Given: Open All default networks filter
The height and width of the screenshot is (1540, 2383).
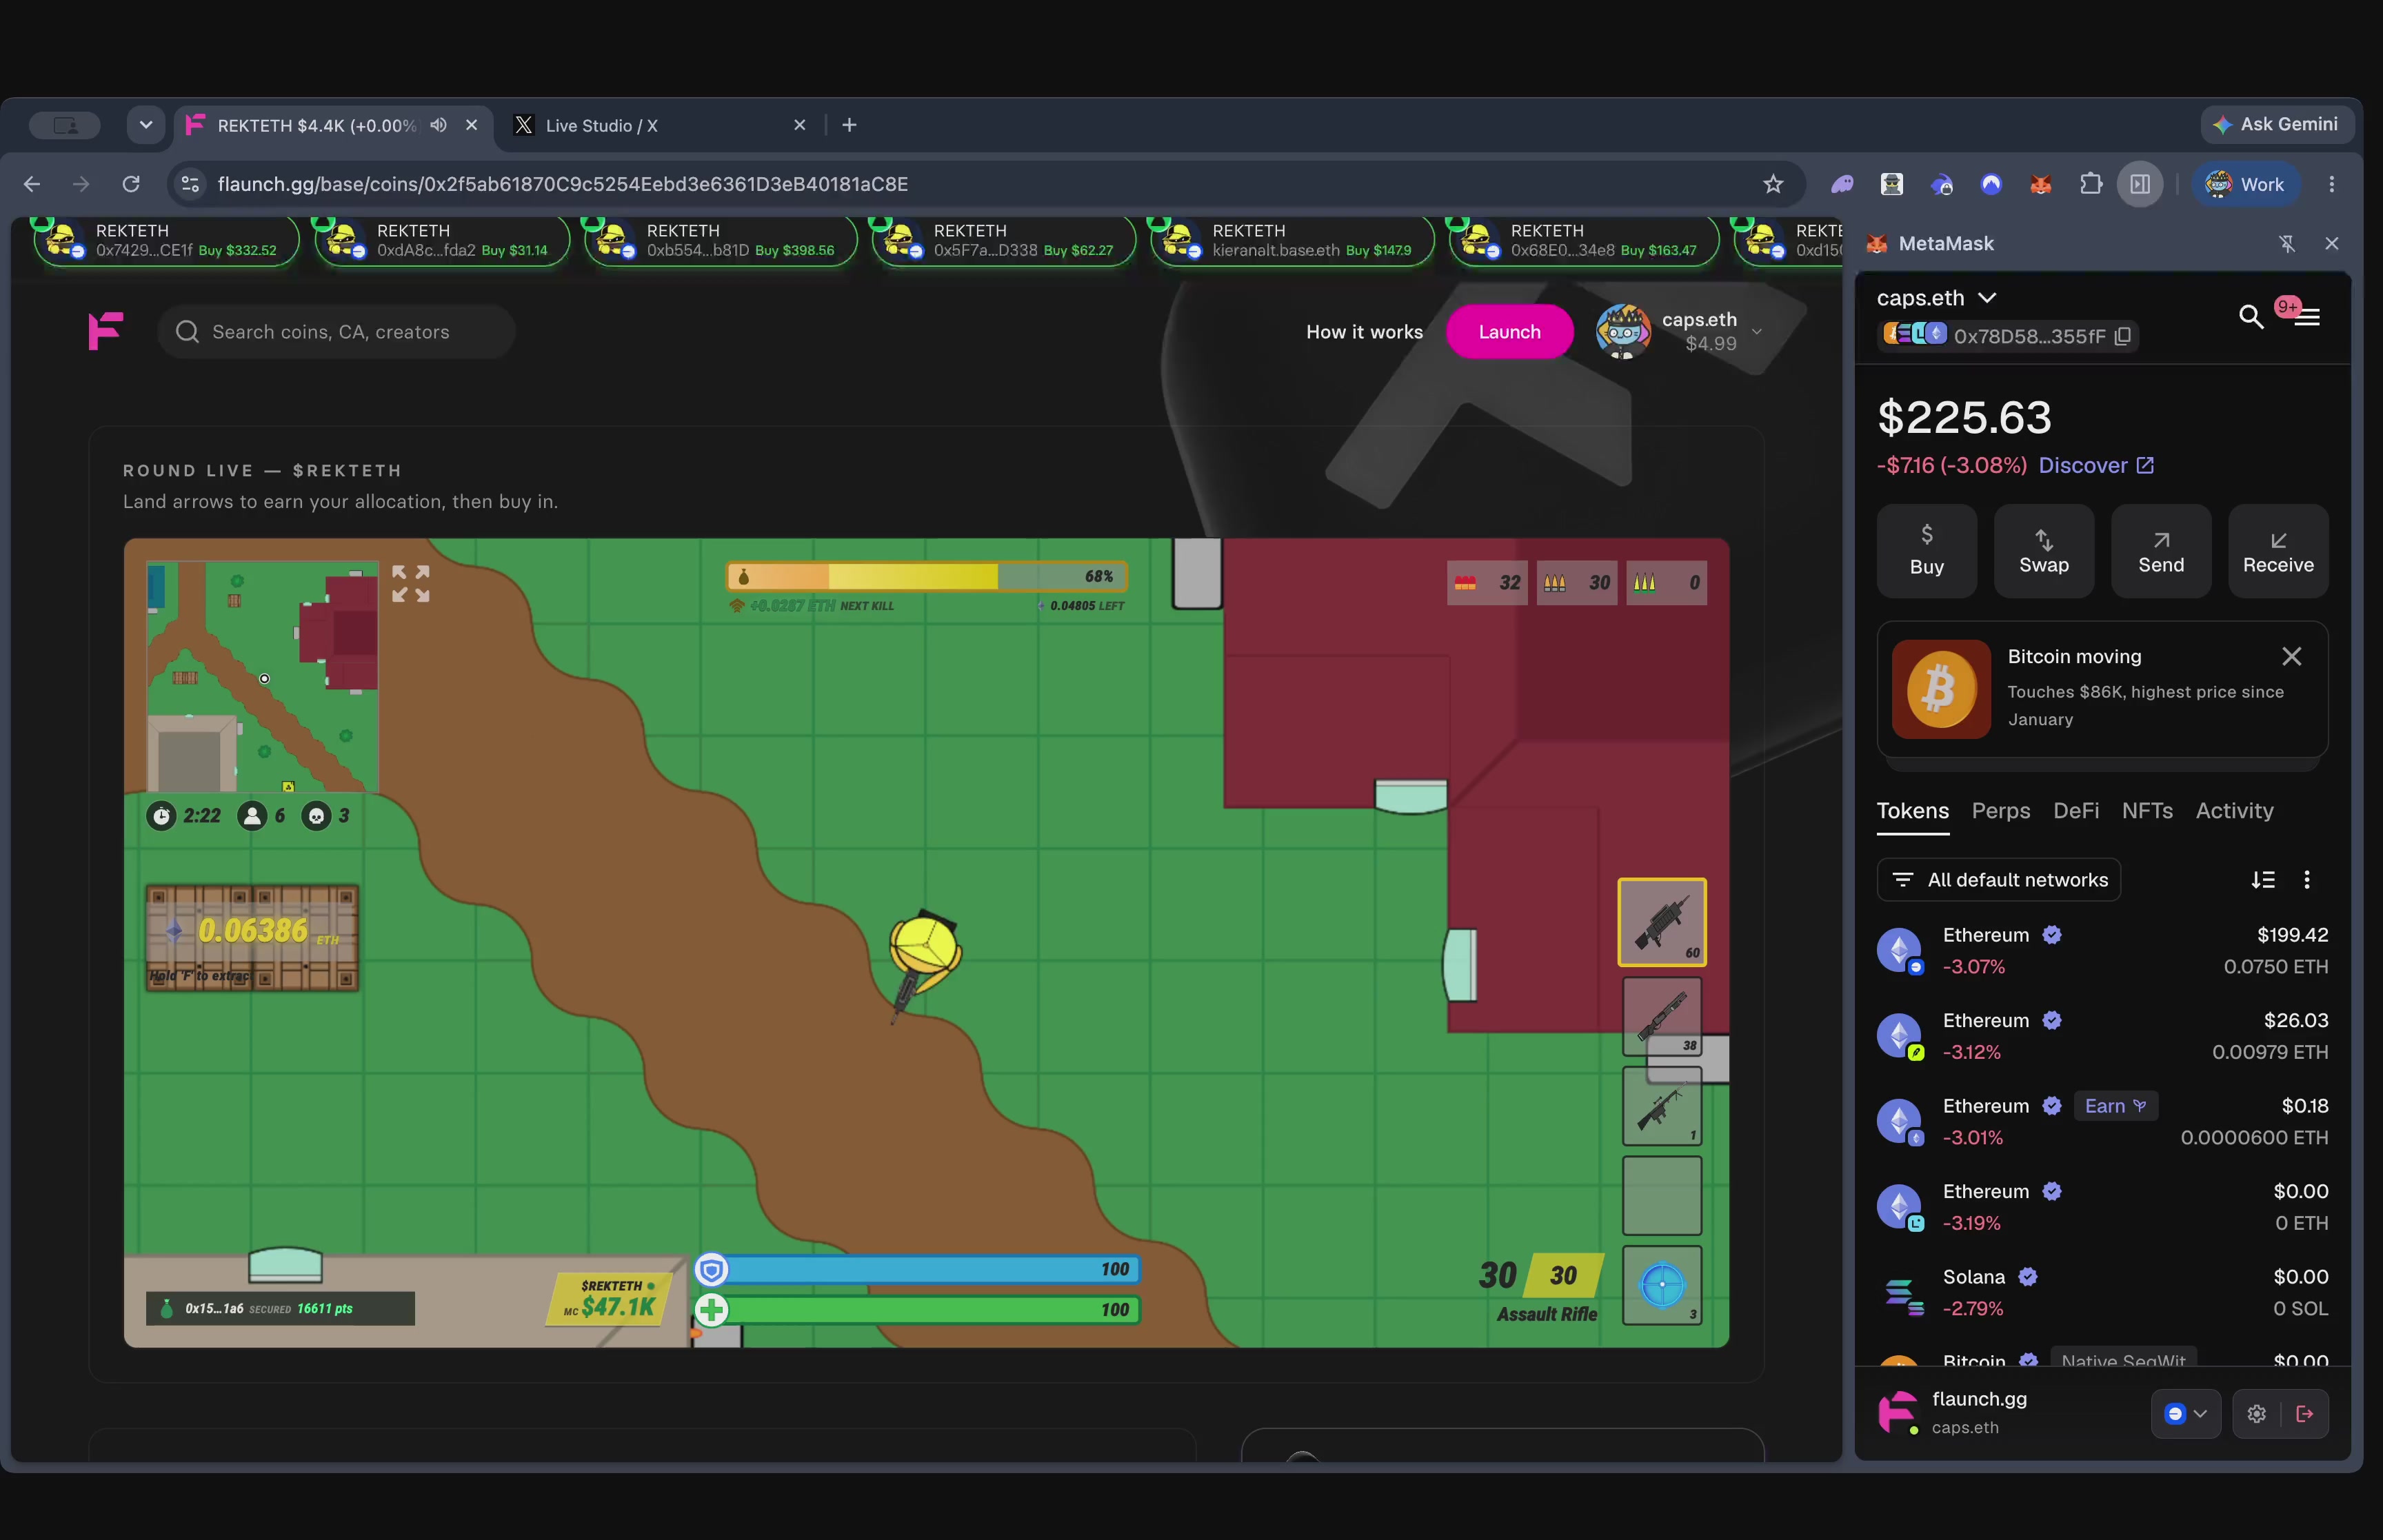Looking at the screenshot, I should [x=1998, y=880].
